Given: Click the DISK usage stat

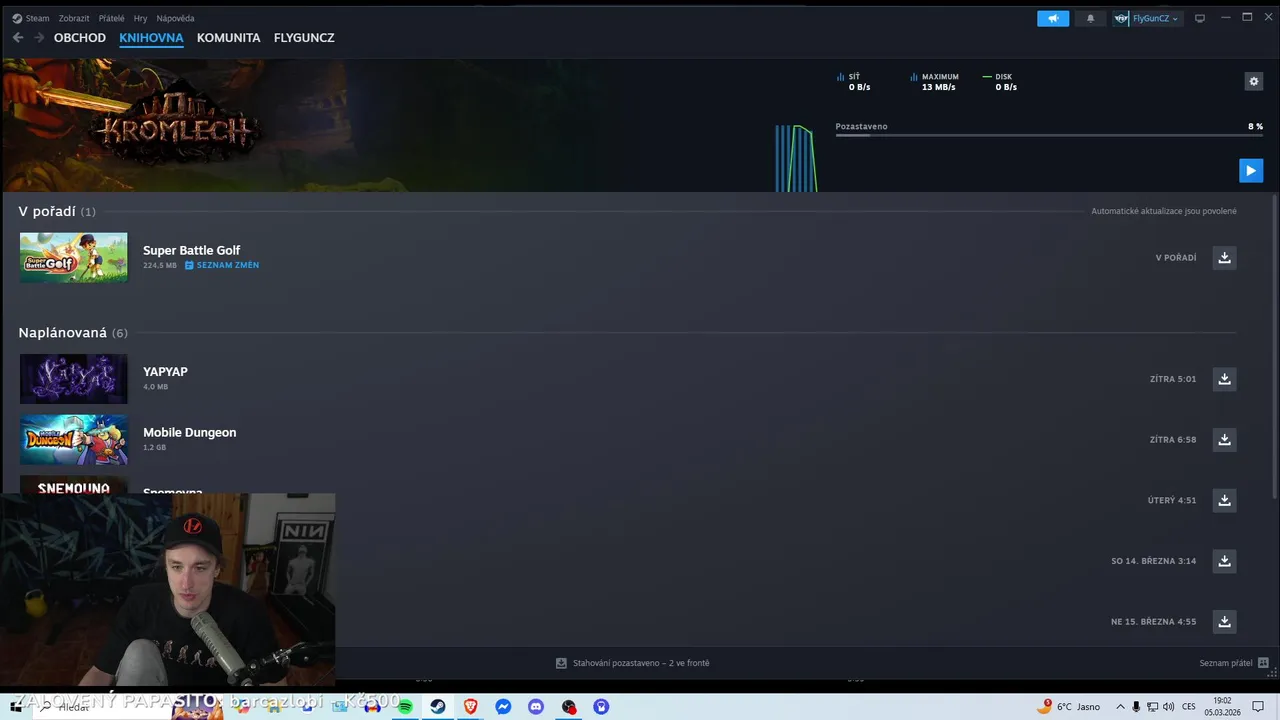Looking at the screenshot, I should 1000,82.
